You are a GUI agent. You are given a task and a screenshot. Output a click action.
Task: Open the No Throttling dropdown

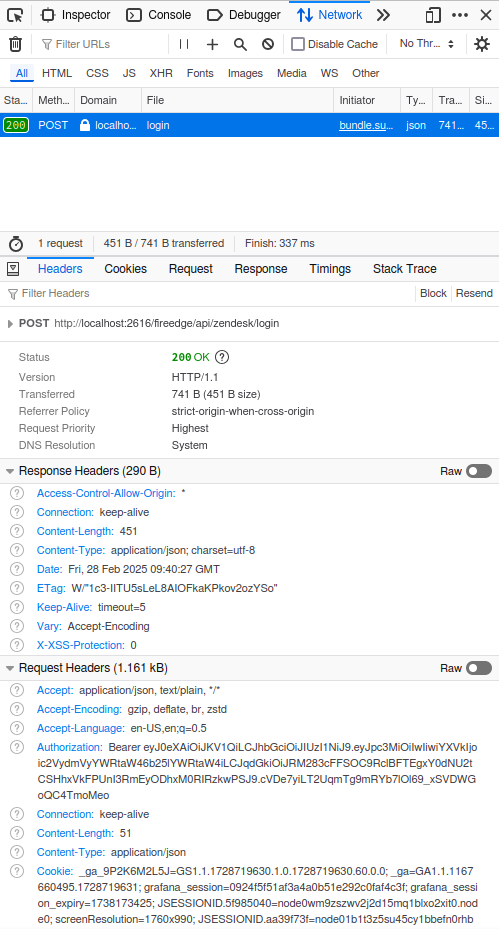click(427, 44)
